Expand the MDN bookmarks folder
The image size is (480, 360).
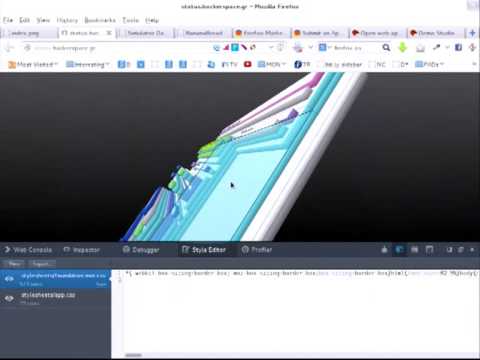pos(272,64)
